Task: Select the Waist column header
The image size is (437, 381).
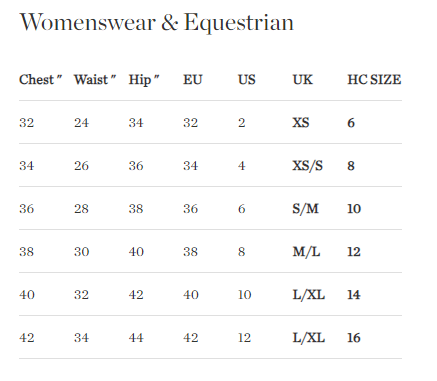Action: (95, 80)
